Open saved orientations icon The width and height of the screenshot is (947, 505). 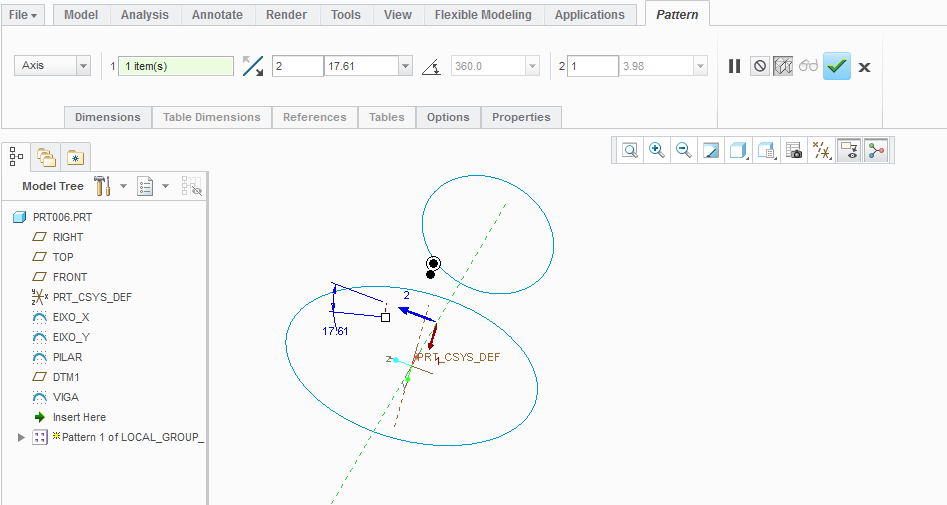(766, 150)
